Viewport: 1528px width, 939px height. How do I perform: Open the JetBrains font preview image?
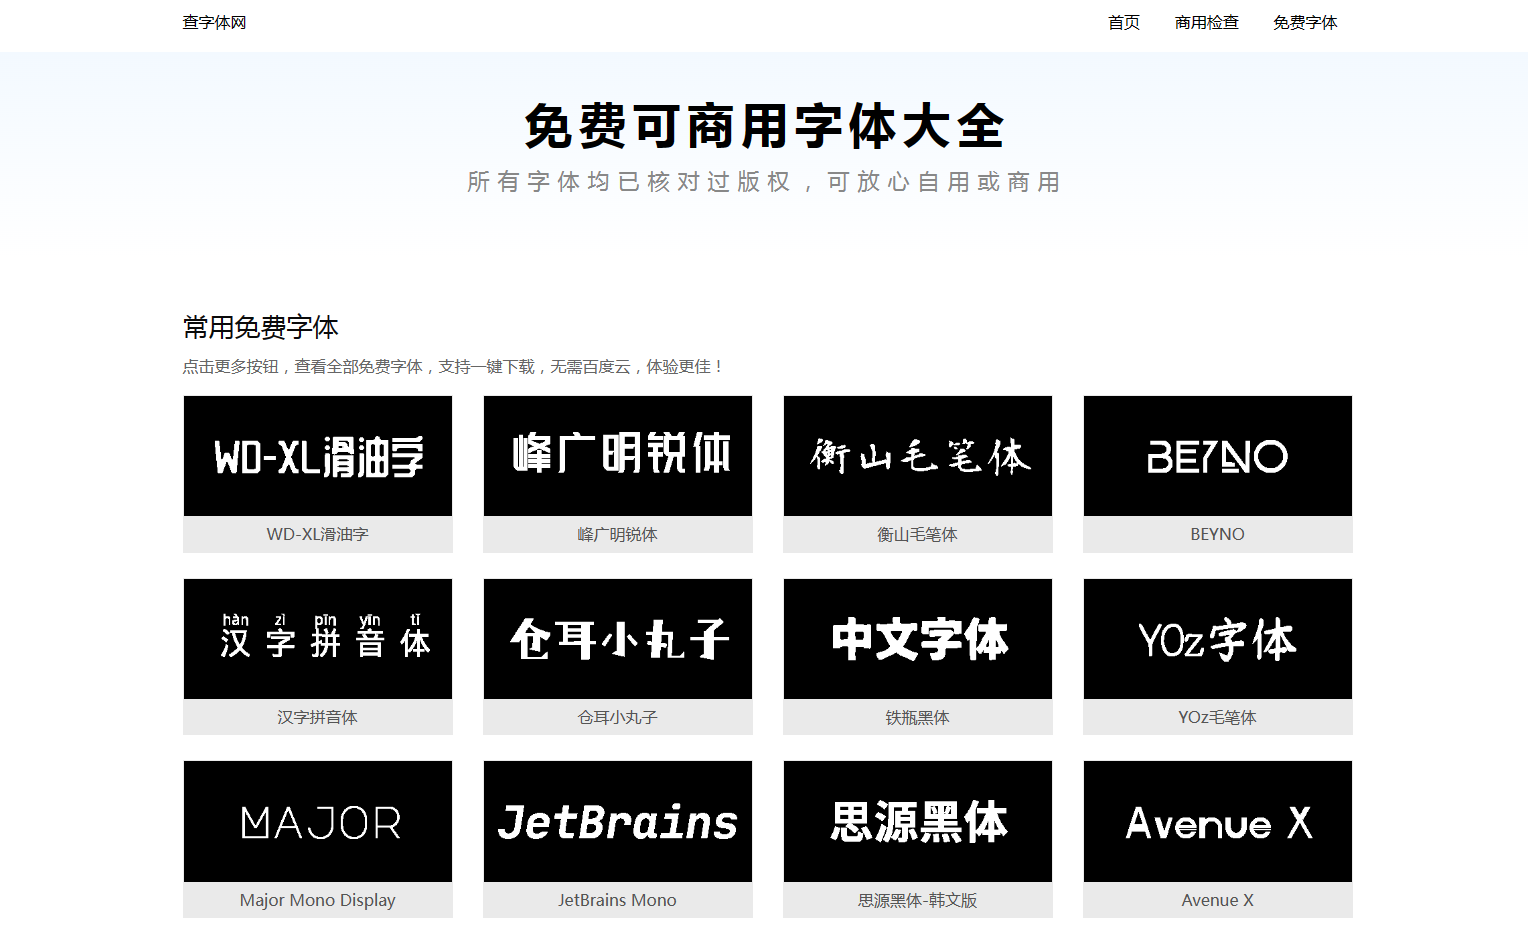click(x=618, y=822)
